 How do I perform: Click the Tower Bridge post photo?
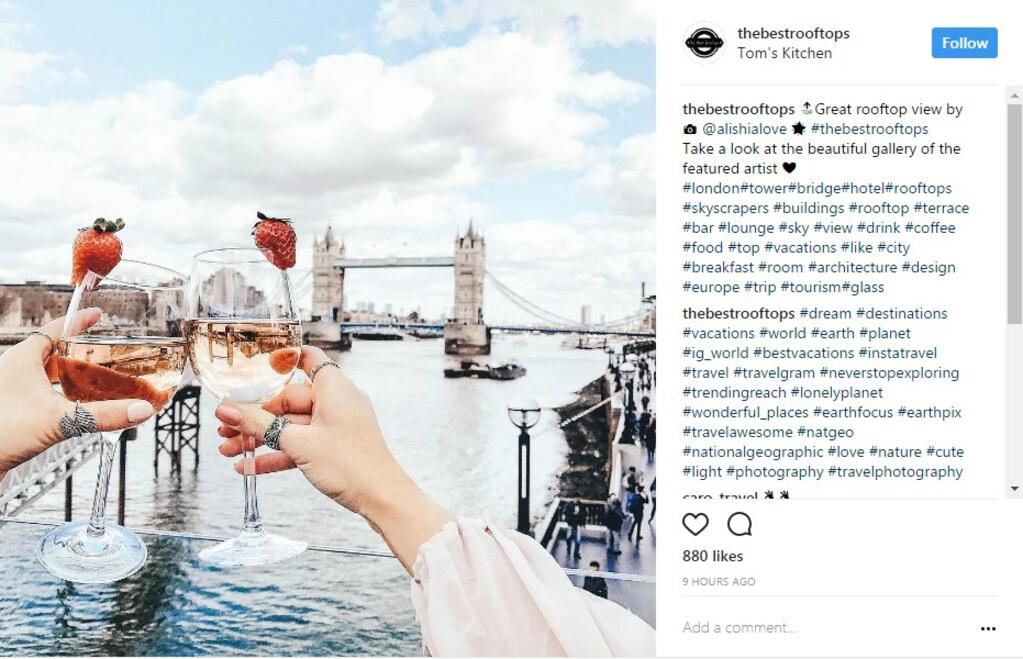coord(328,329)
